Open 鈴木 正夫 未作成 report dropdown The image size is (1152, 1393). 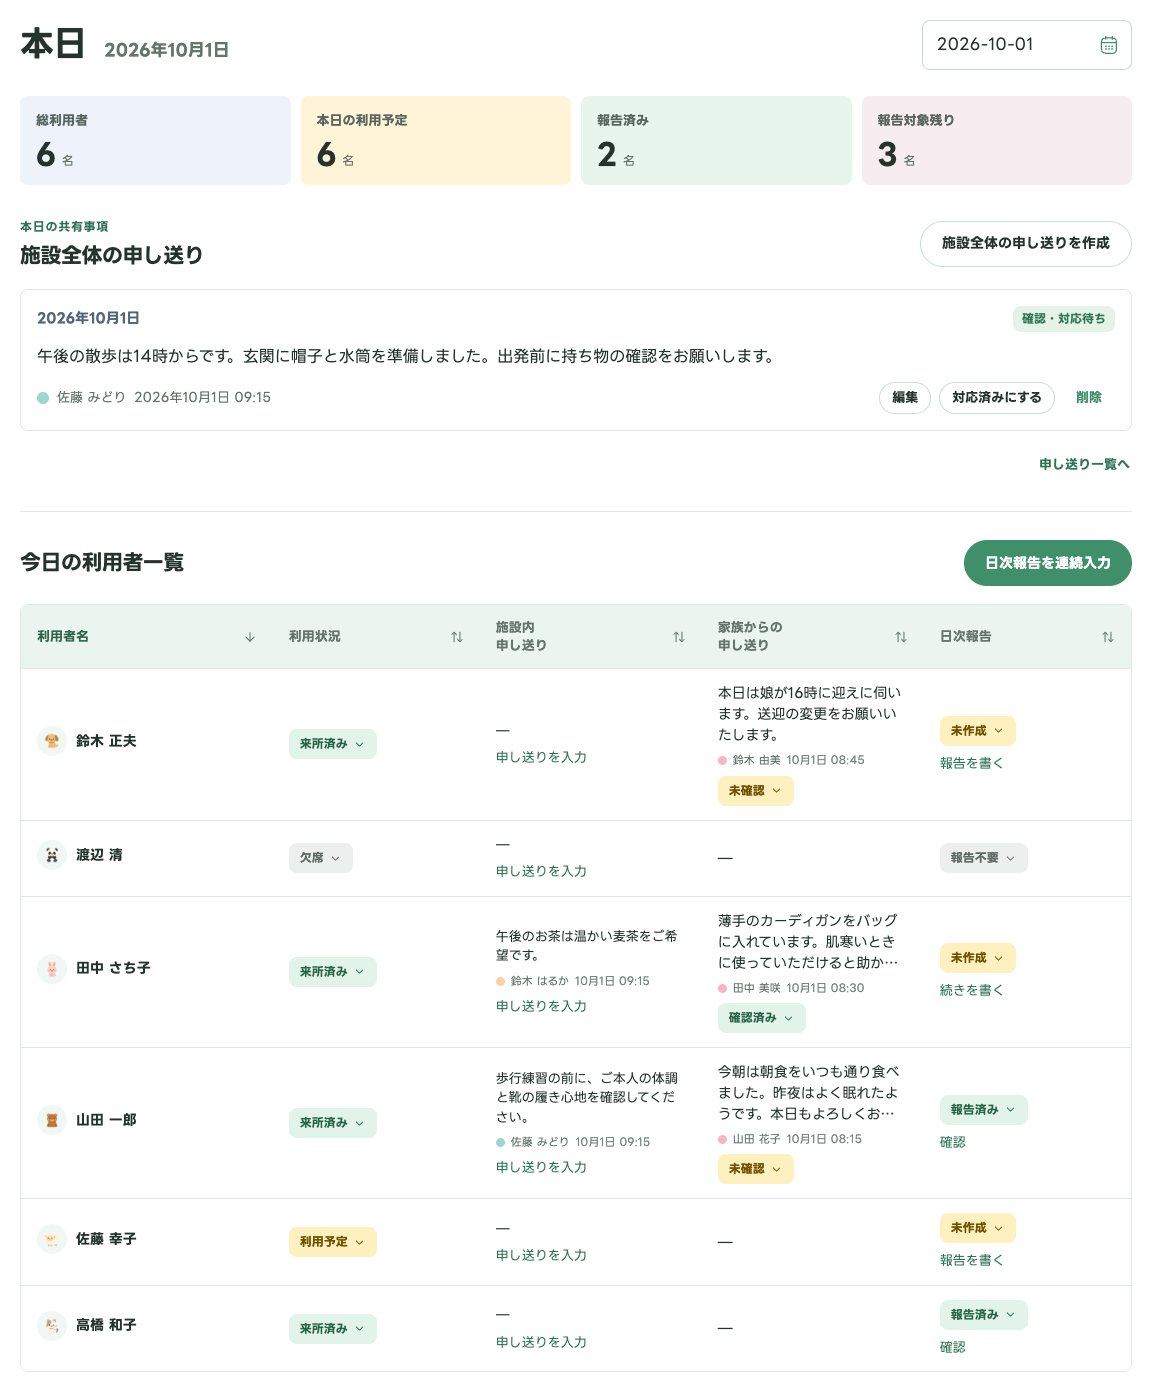tap(978, 731)
